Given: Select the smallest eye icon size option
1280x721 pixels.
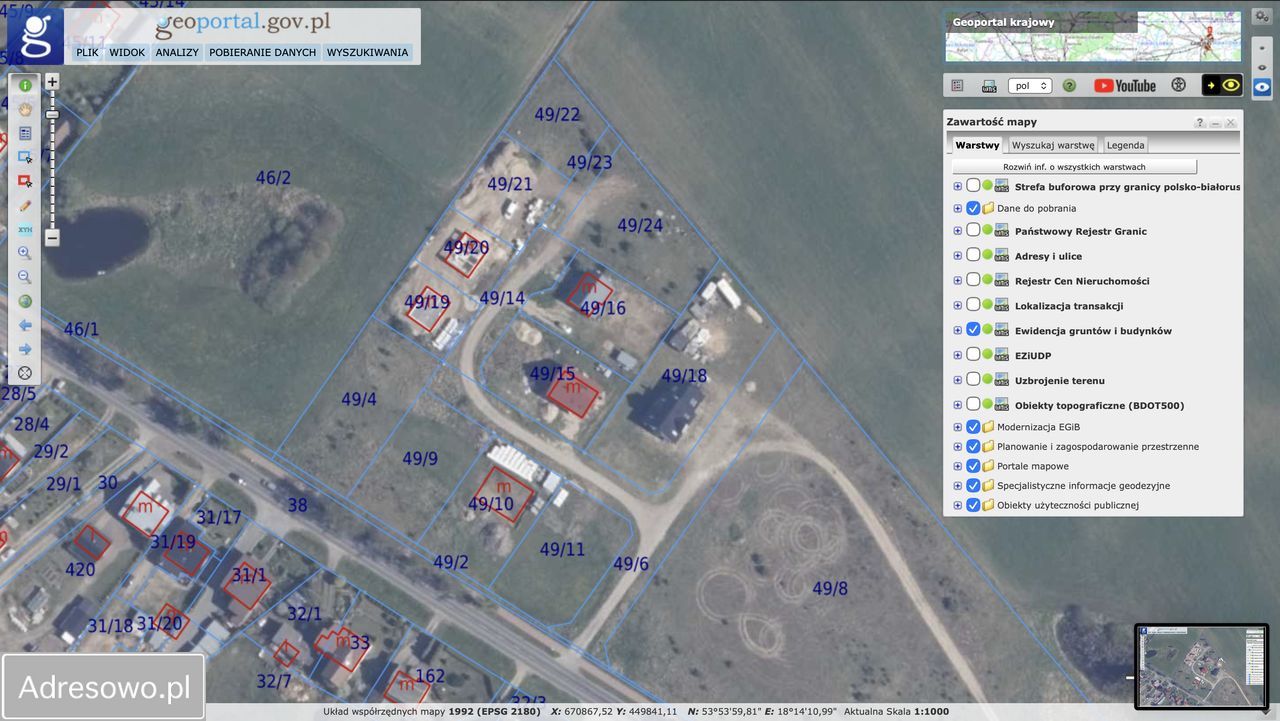Looking at the screenshot, I should coord(1262,46).
